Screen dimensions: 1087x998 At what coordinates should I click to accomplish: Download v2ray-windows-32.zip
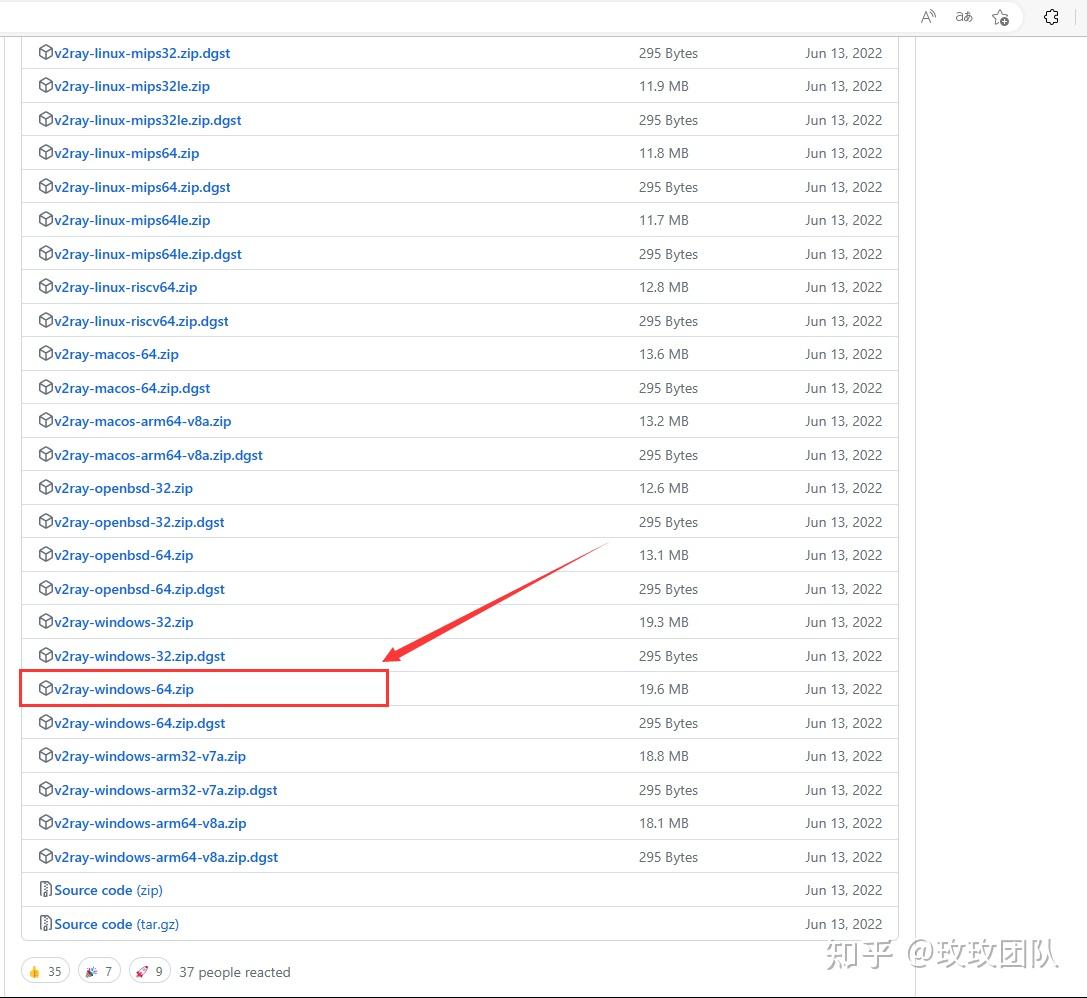[123, 622]
